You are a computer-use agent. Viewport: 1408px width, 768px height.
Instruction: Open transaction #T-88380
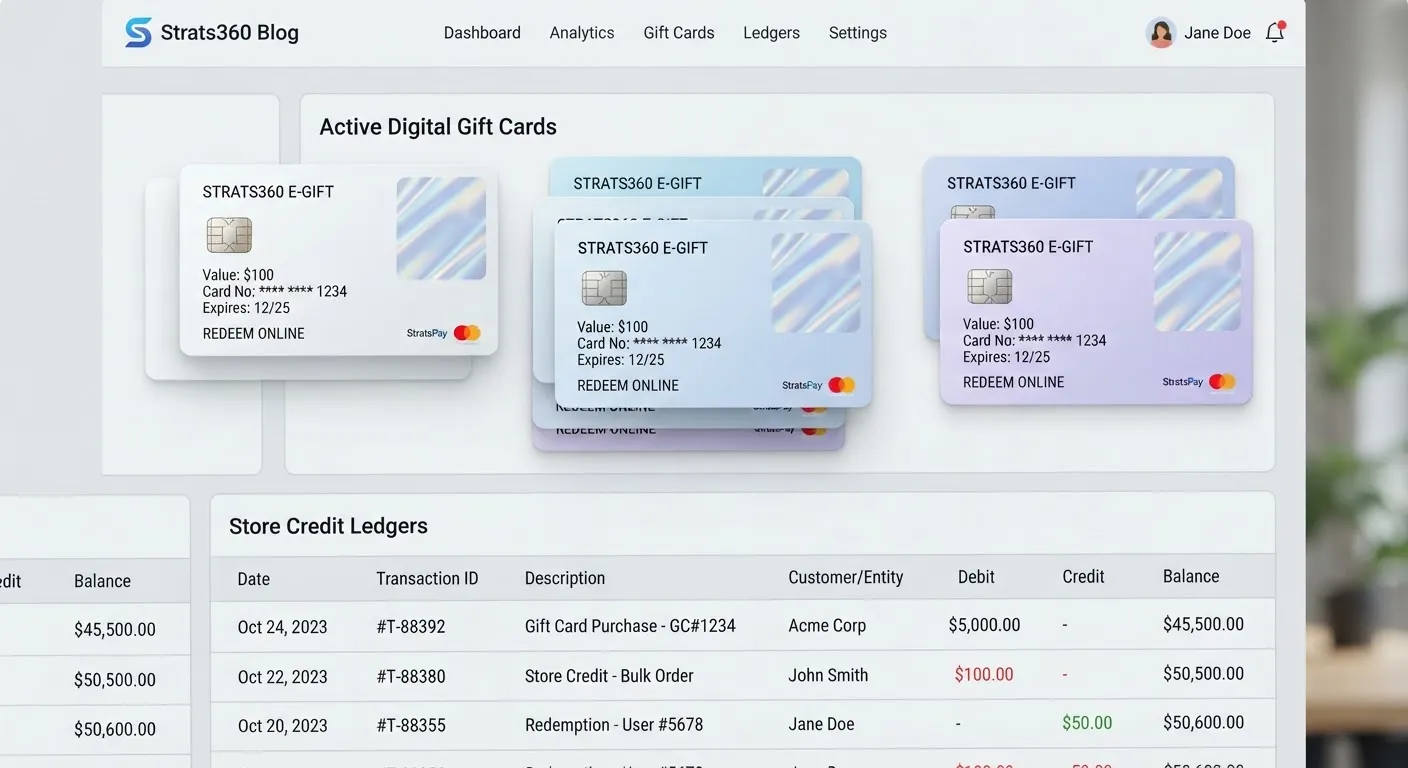click(411, 676)
